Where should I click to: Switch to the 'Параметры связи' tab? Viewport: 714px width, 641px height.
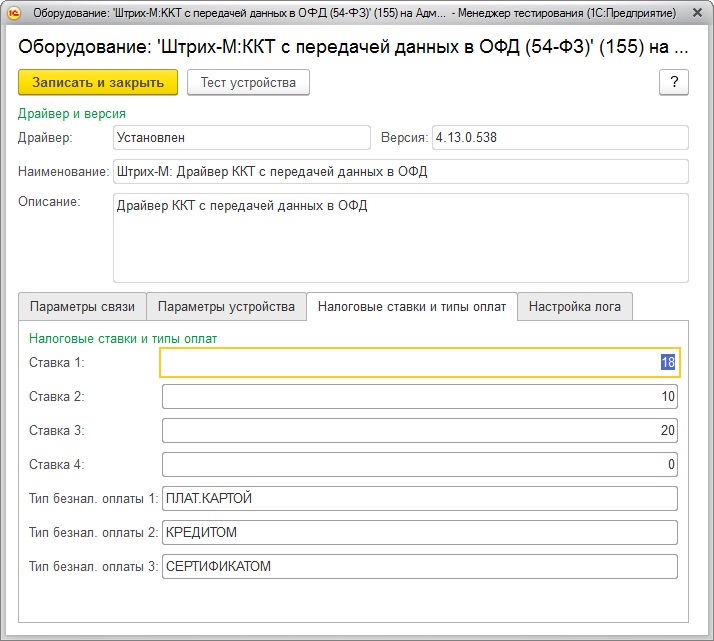pyautogui.click(x=82, y=306)
